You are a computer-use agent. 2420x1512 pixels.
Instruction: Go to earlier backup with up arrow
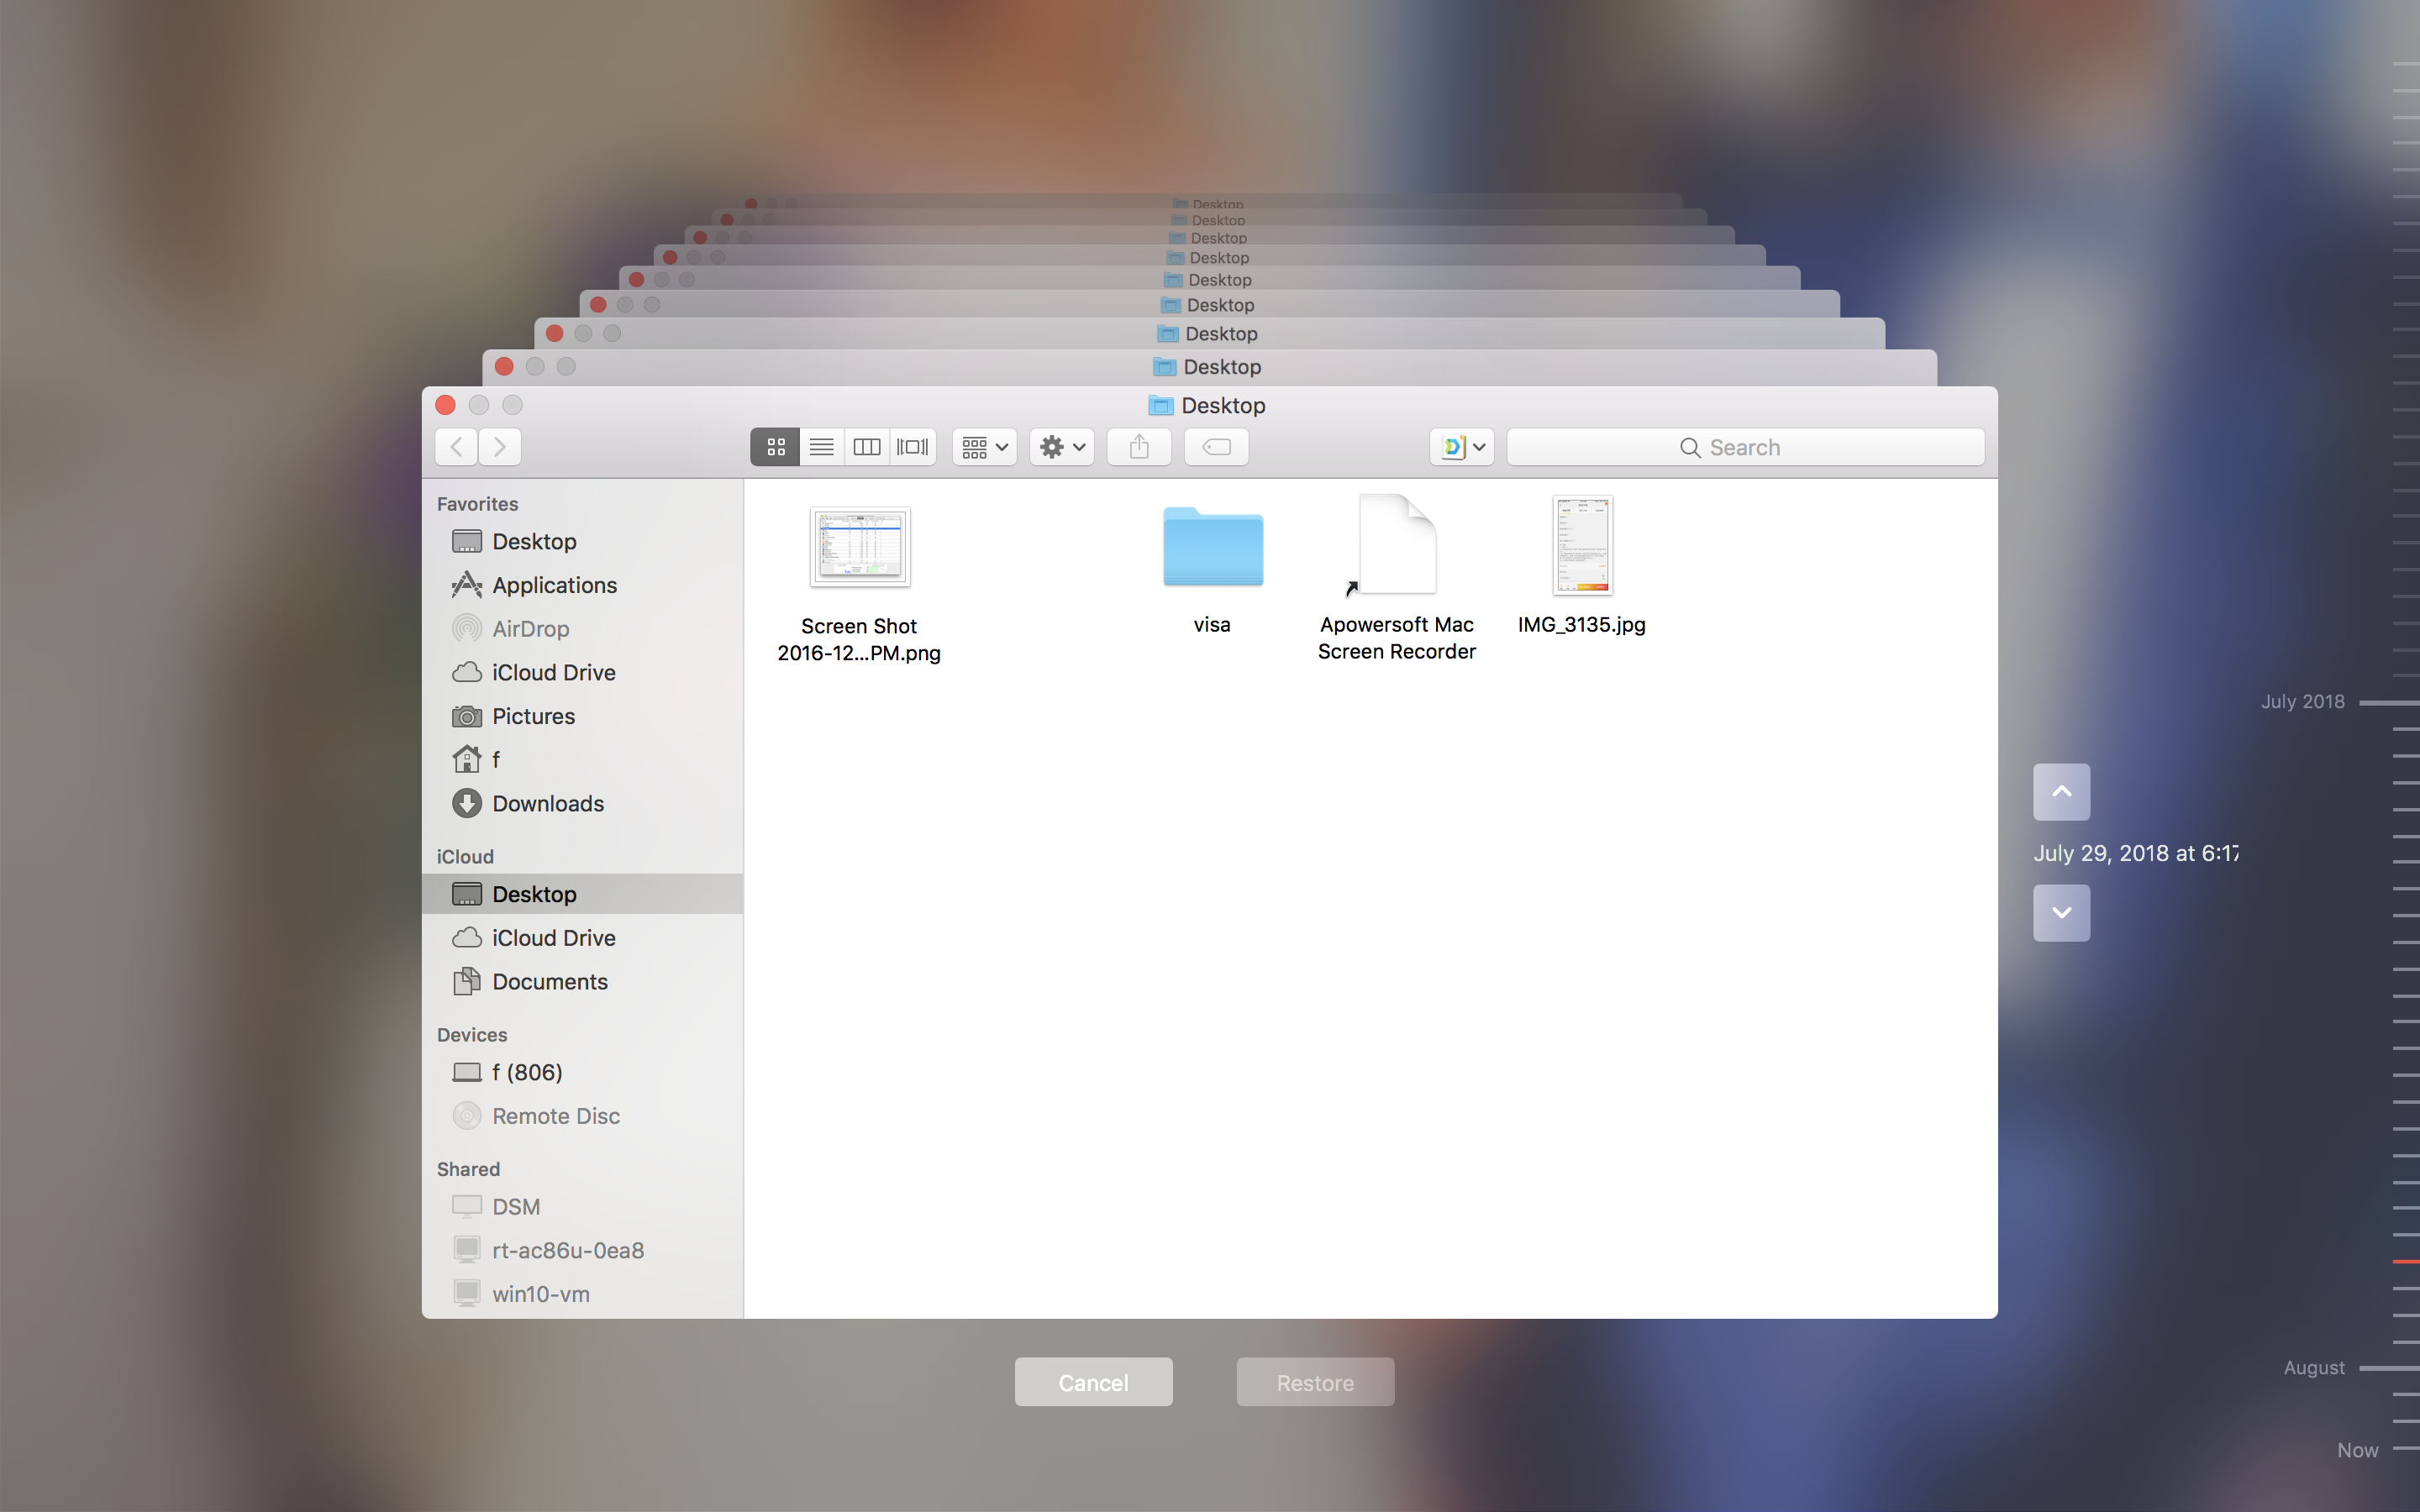tap(2061, 792)
